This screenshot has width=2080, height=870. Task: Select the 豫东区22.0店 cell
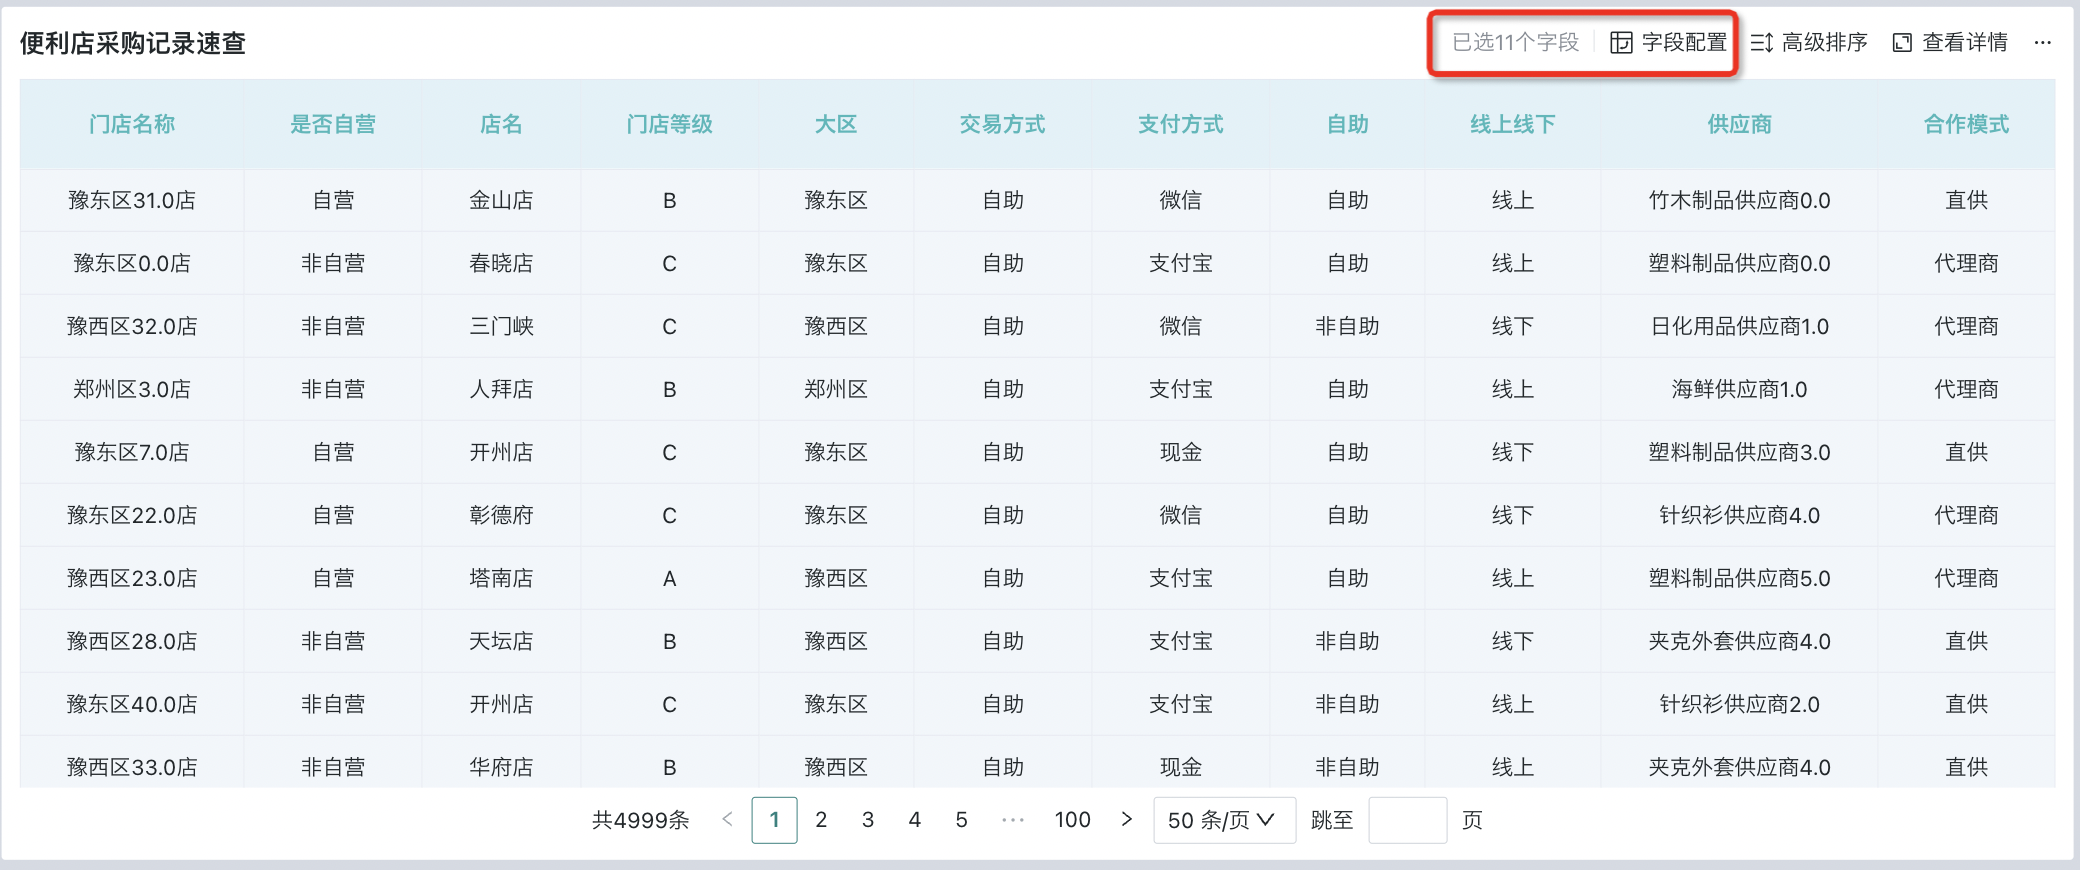(132, 515)
